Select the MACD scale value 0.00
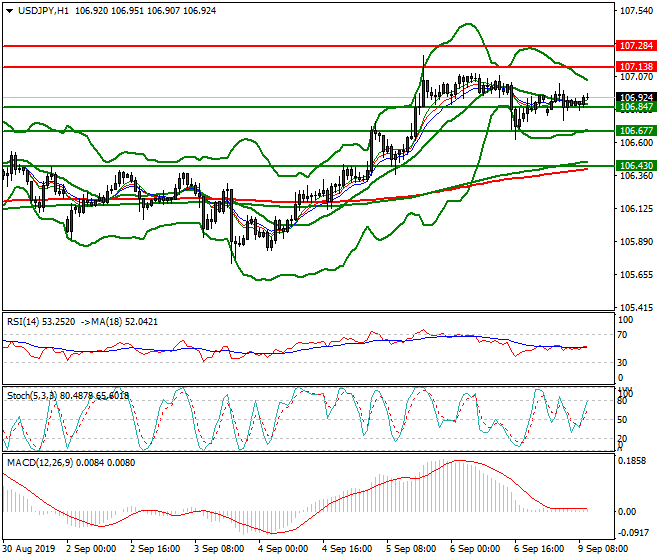Image resolution: width=660 pixels, height=560 pixels. [627, 512]
